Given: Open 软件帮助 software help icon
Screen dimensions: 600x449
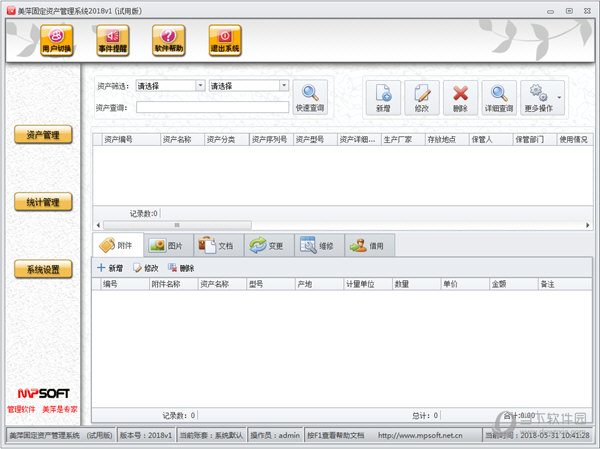Looking at the screenshot, I should [x=169, y=40].
